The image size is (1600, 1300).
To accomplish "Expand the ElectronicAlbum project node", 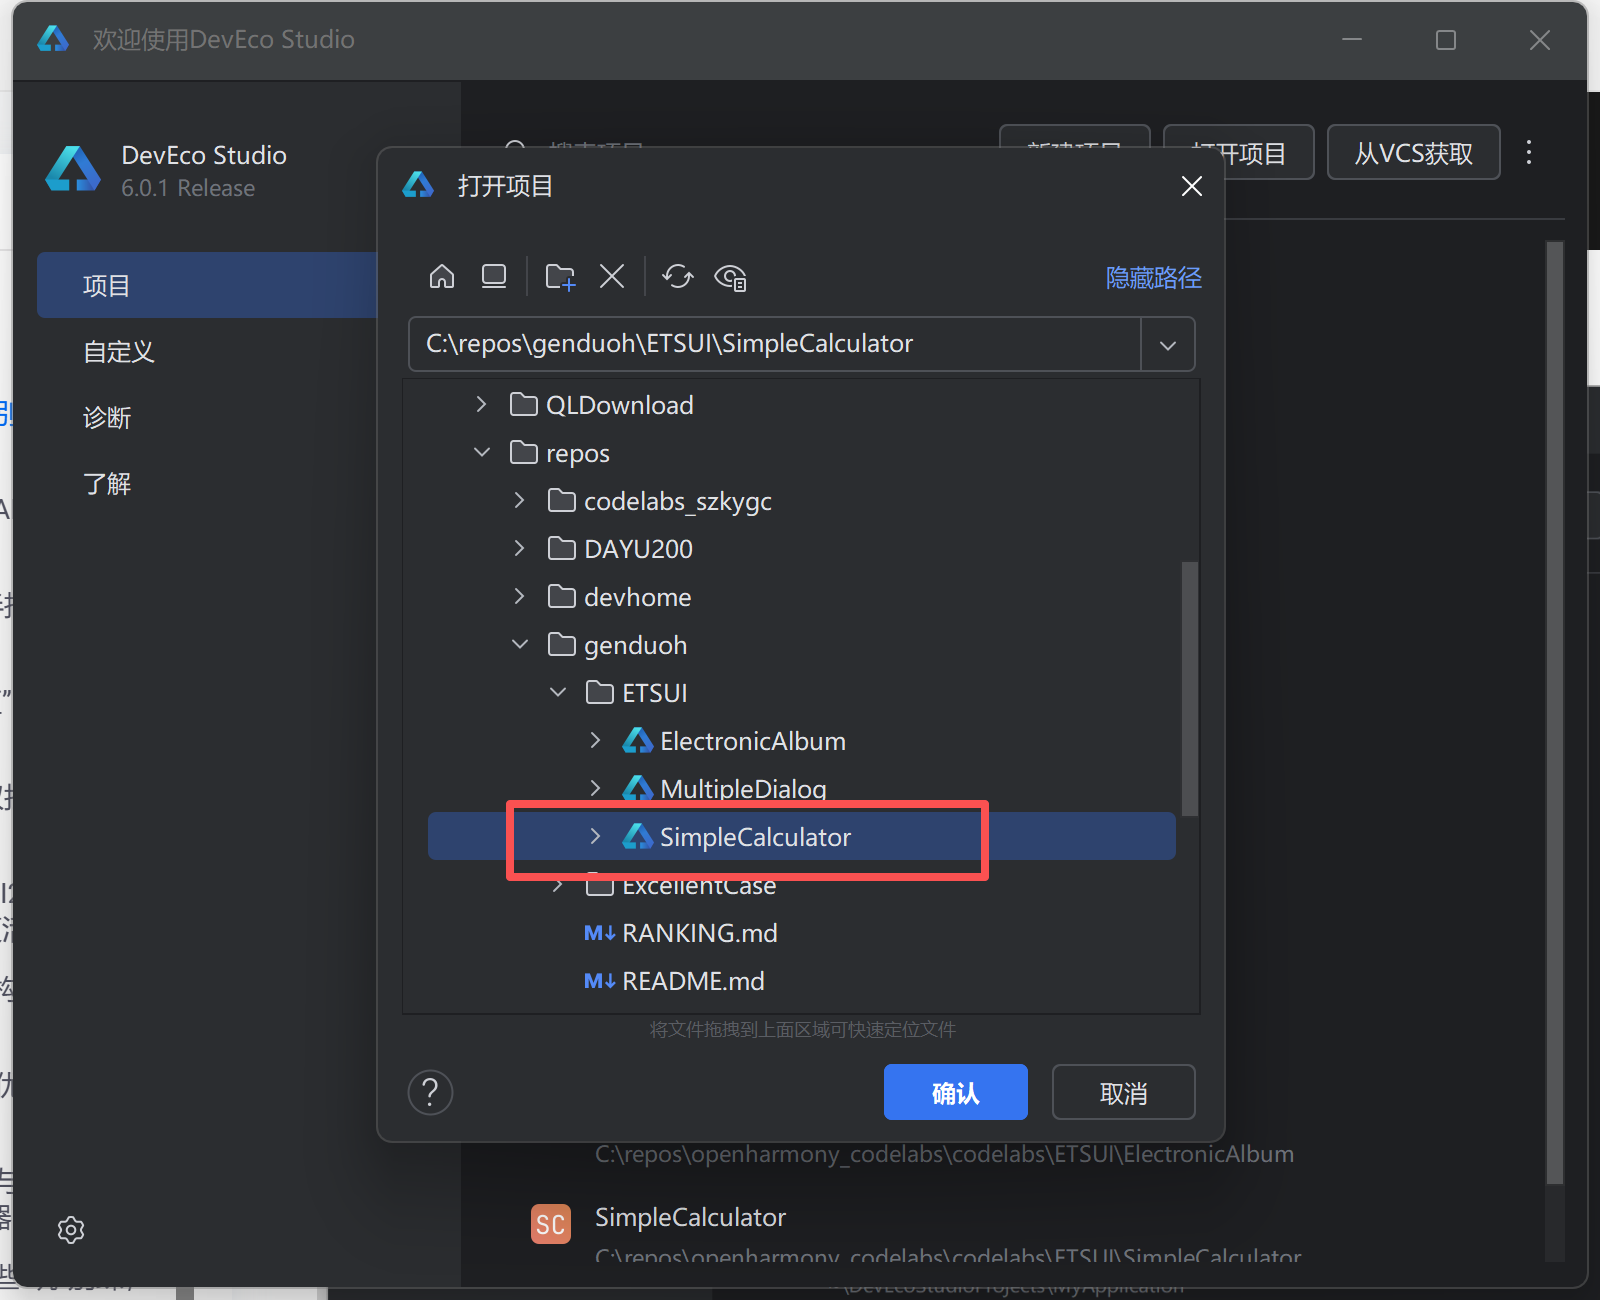I will click(596, 740).
